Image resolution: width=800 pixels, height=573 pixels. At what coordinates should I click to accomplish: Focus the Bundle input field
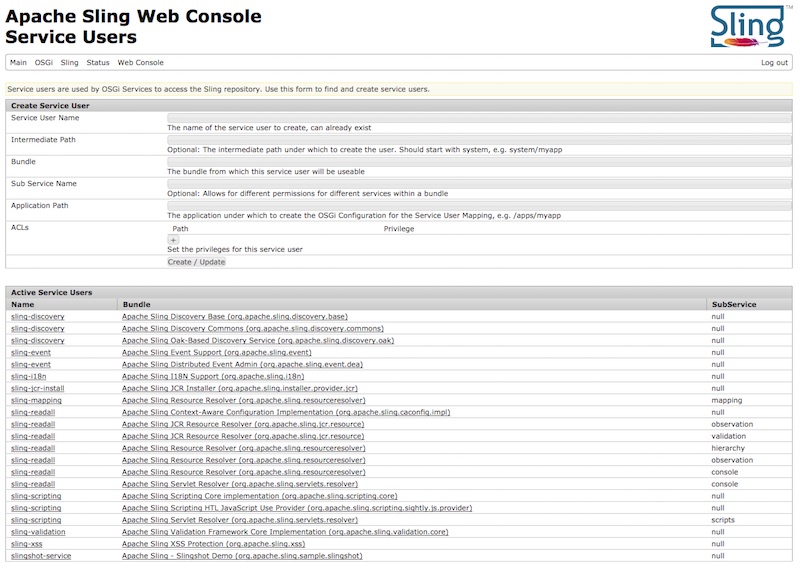point(479,161)
